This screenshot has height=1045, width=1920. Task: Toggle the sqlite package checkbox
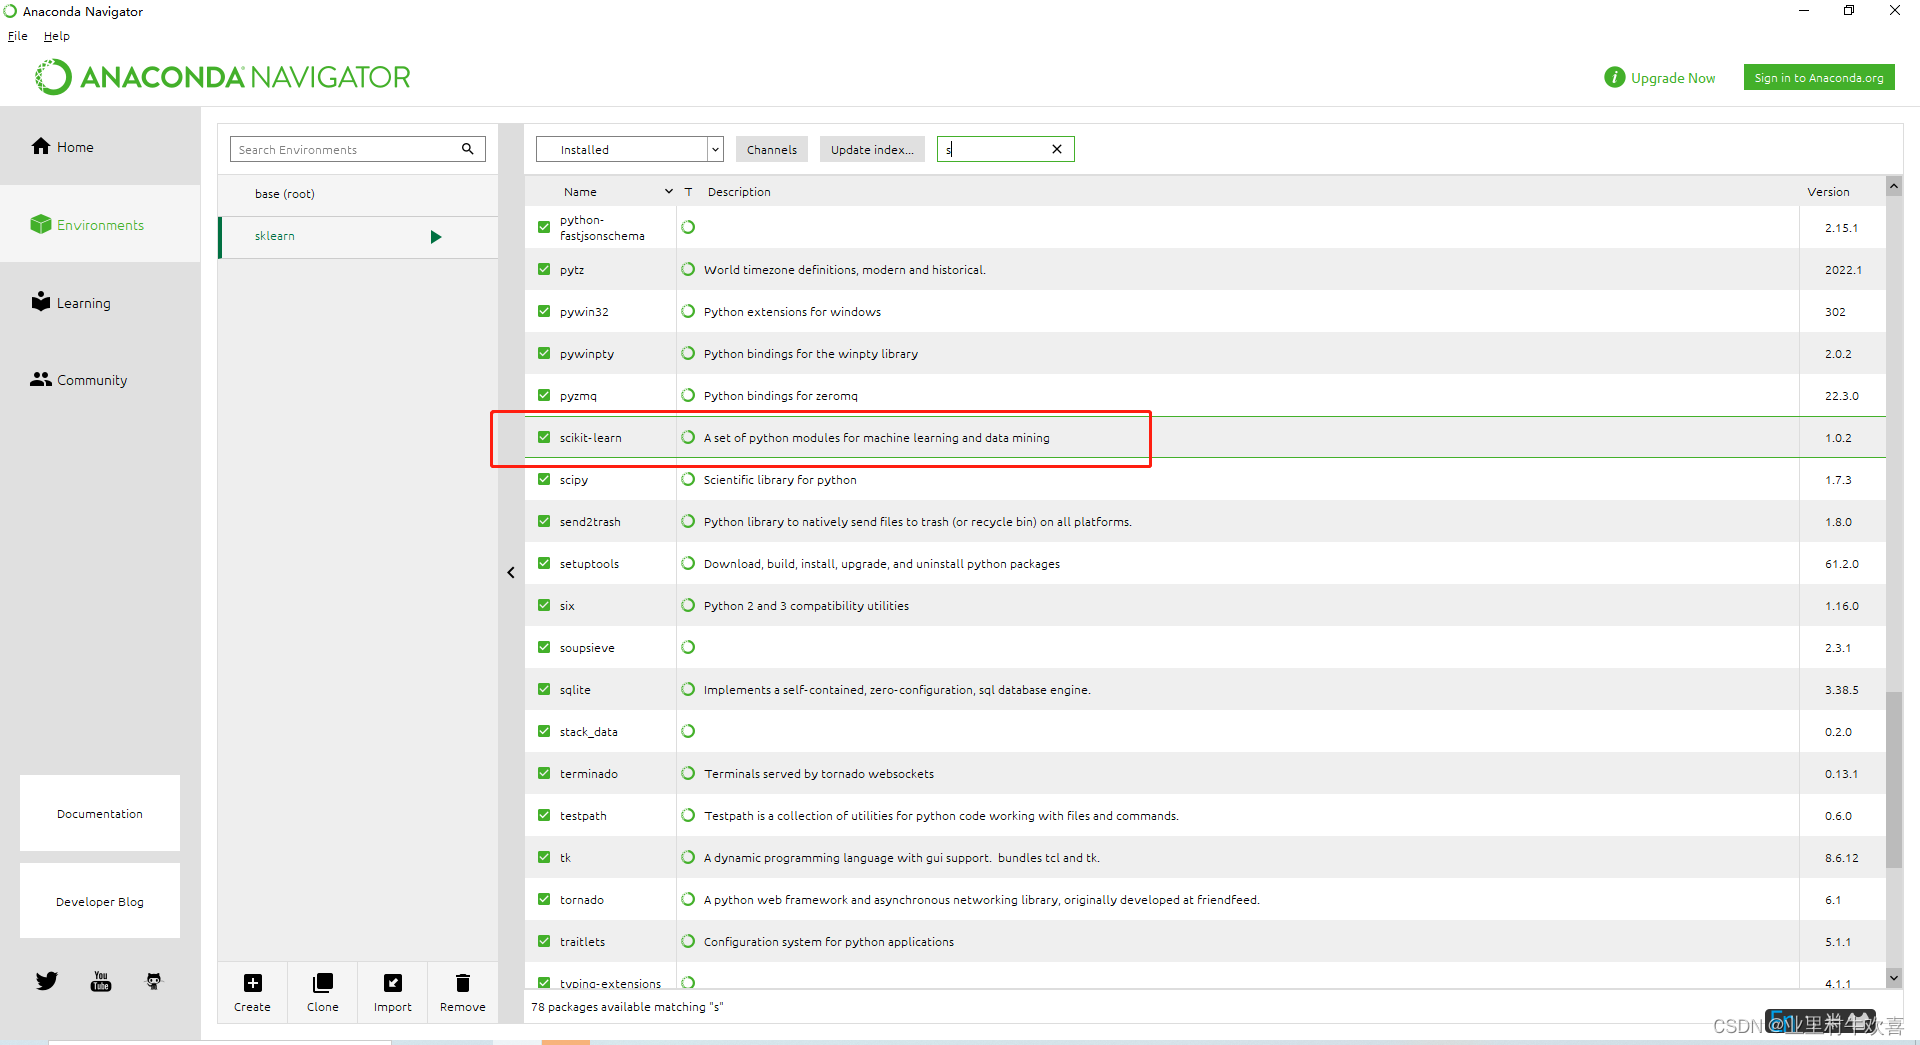point(544,689)
